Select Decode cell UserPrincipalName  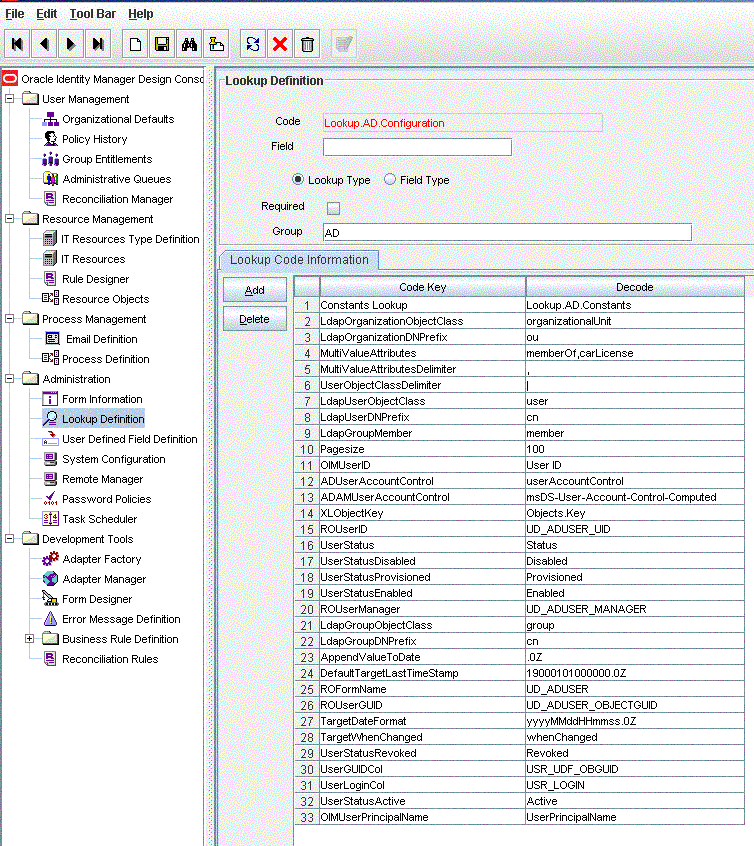coord(635,817)
